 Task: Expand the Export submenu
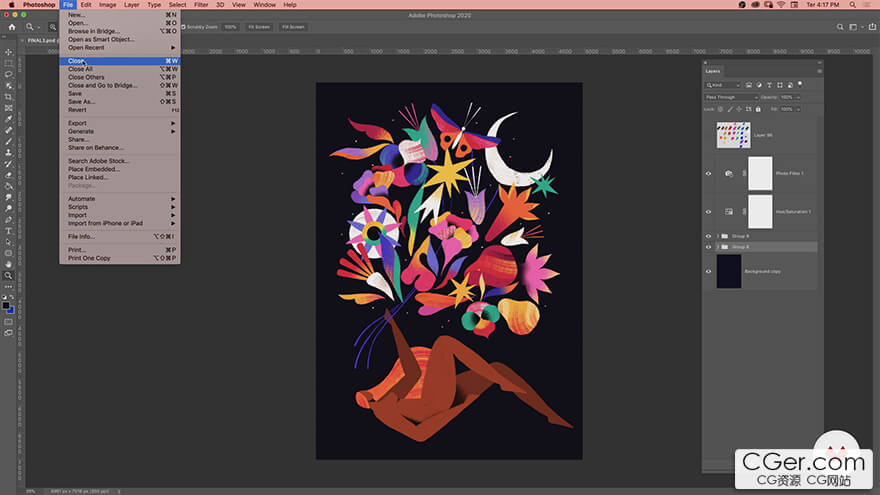pos(120,123)
